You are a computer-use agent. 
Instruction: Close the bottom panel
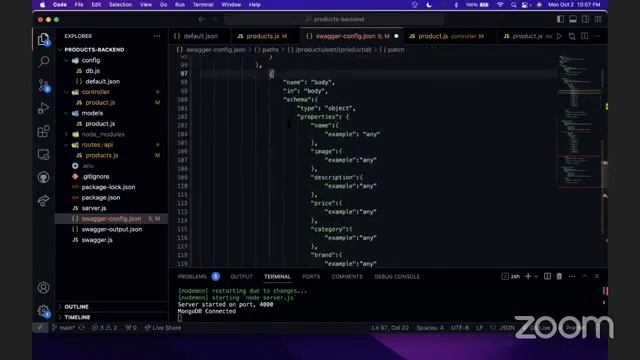597,276
